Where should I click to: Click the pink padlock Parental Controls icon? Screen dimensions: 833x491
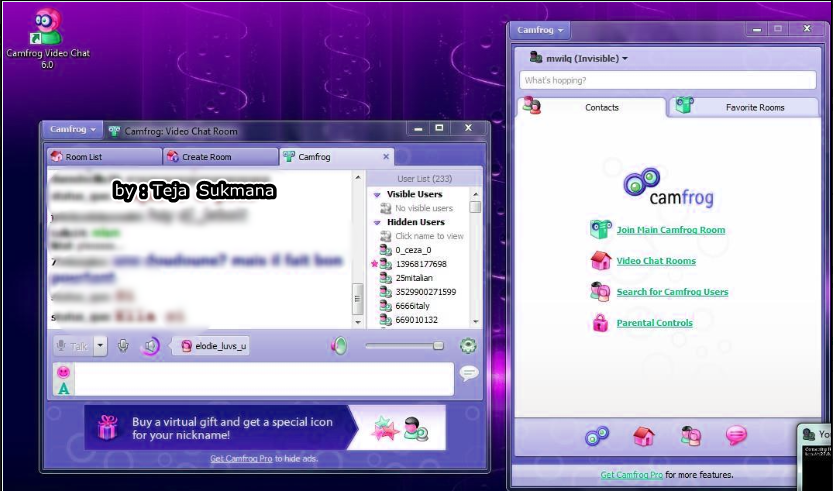600,322
